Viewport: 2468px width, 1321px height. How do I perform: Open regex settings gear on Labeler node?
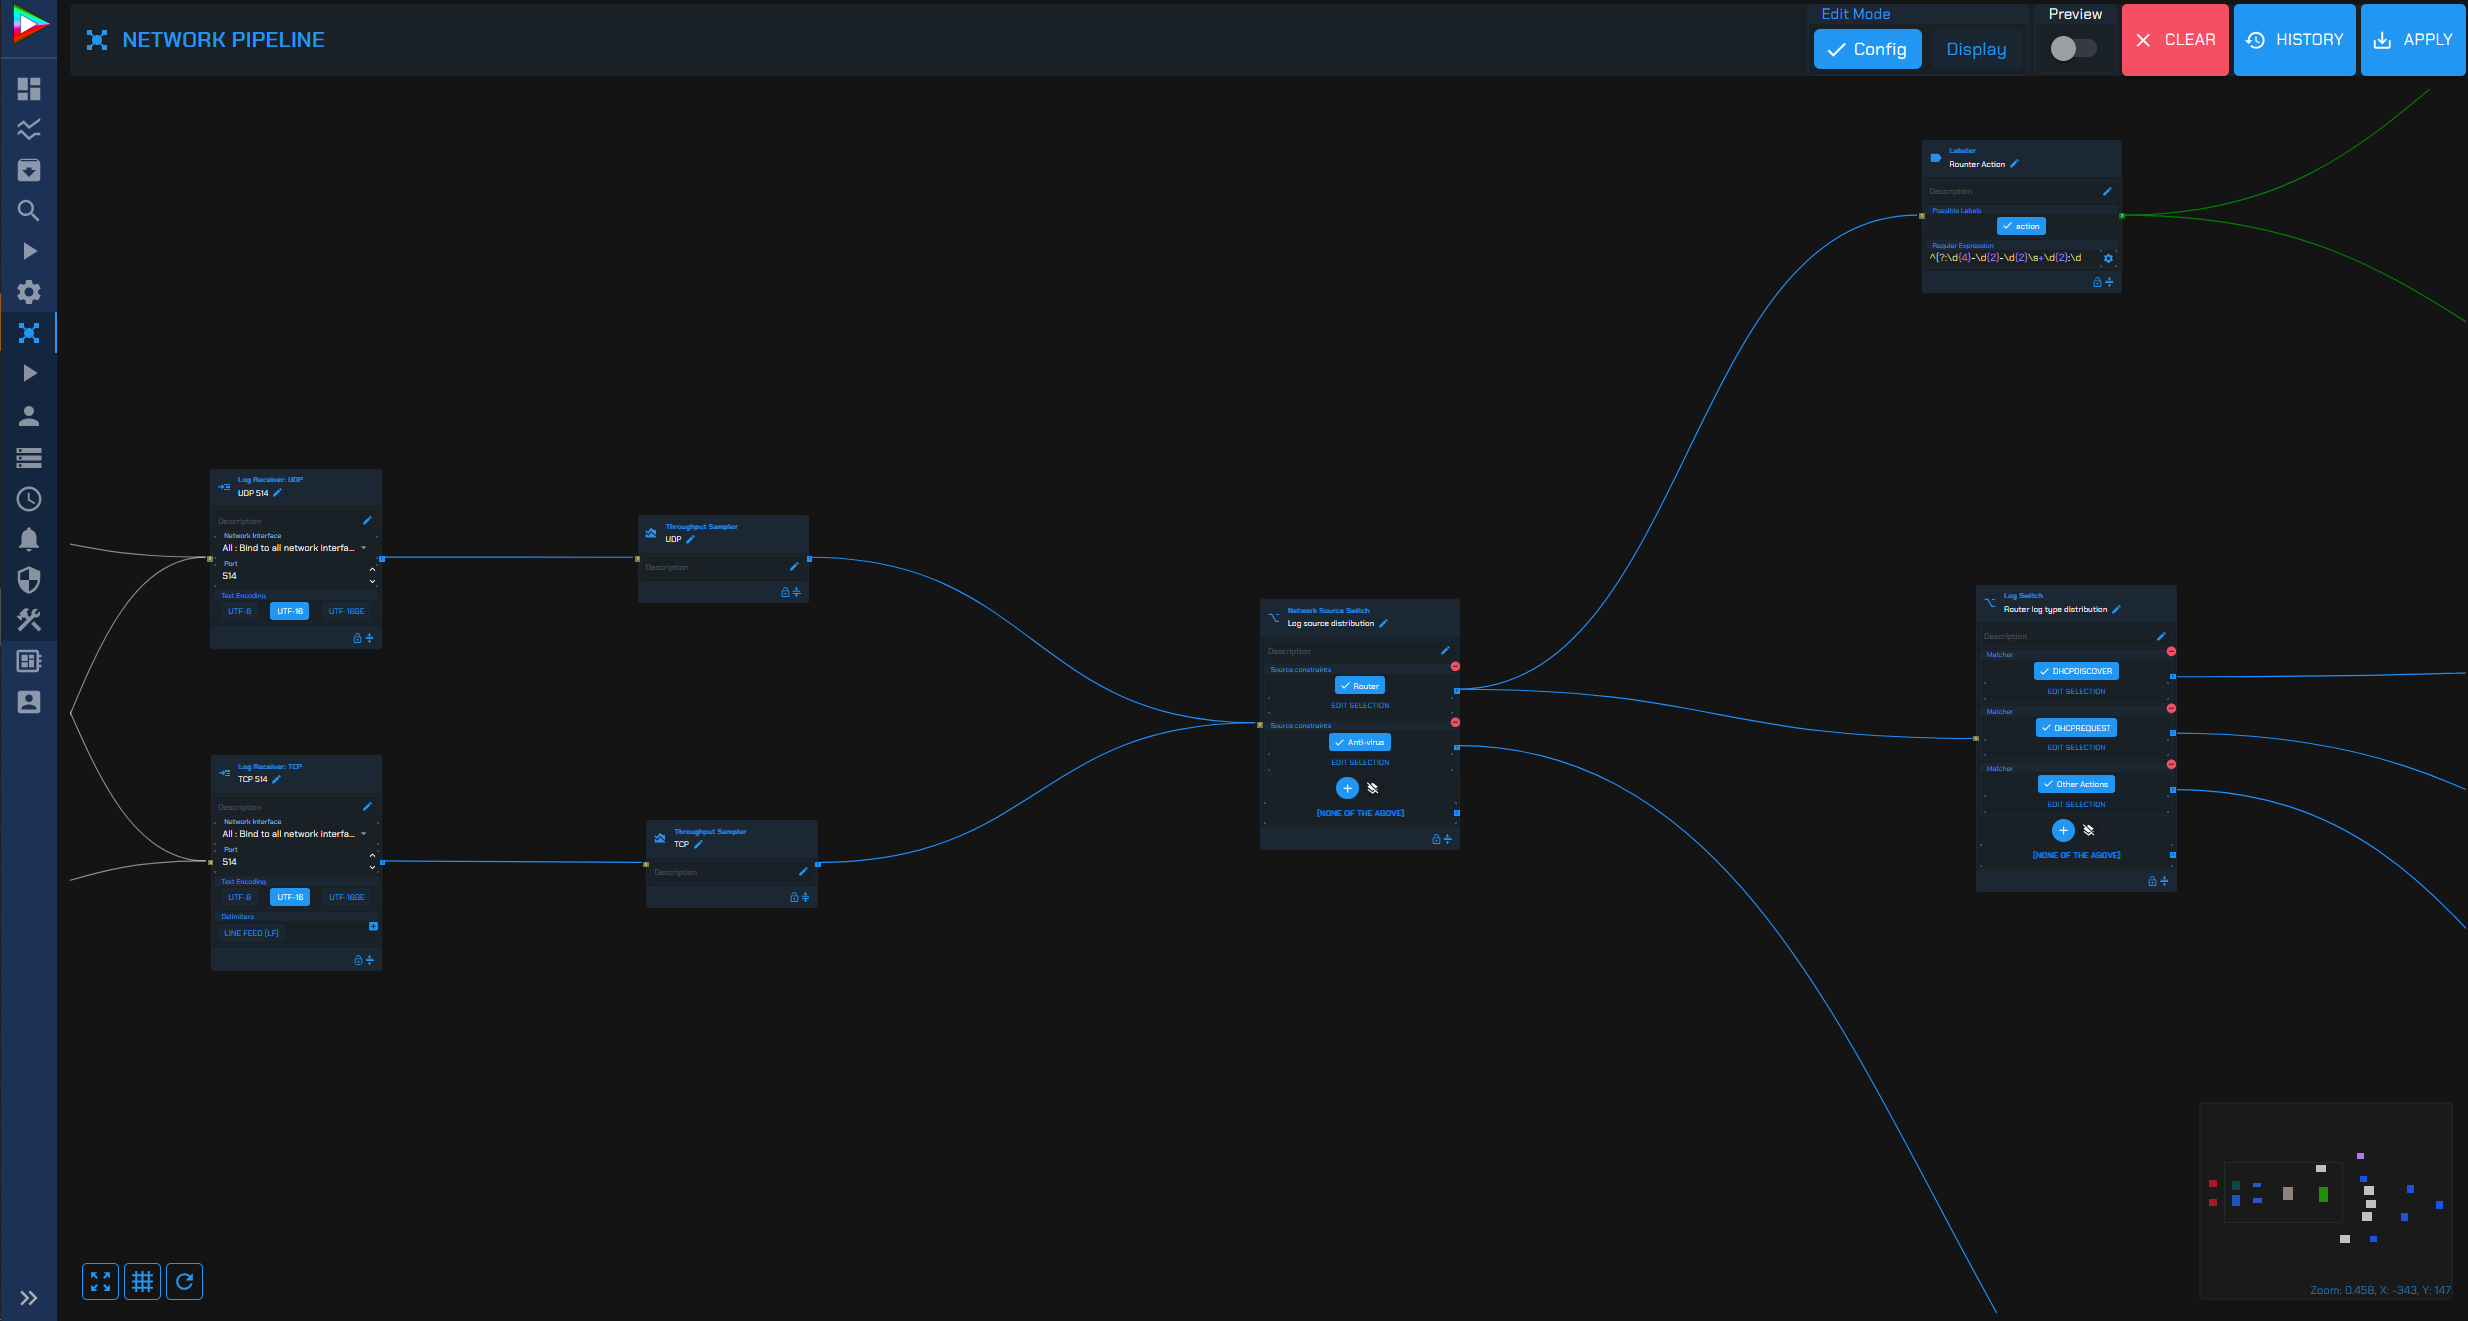click(x=2108, y=258)
